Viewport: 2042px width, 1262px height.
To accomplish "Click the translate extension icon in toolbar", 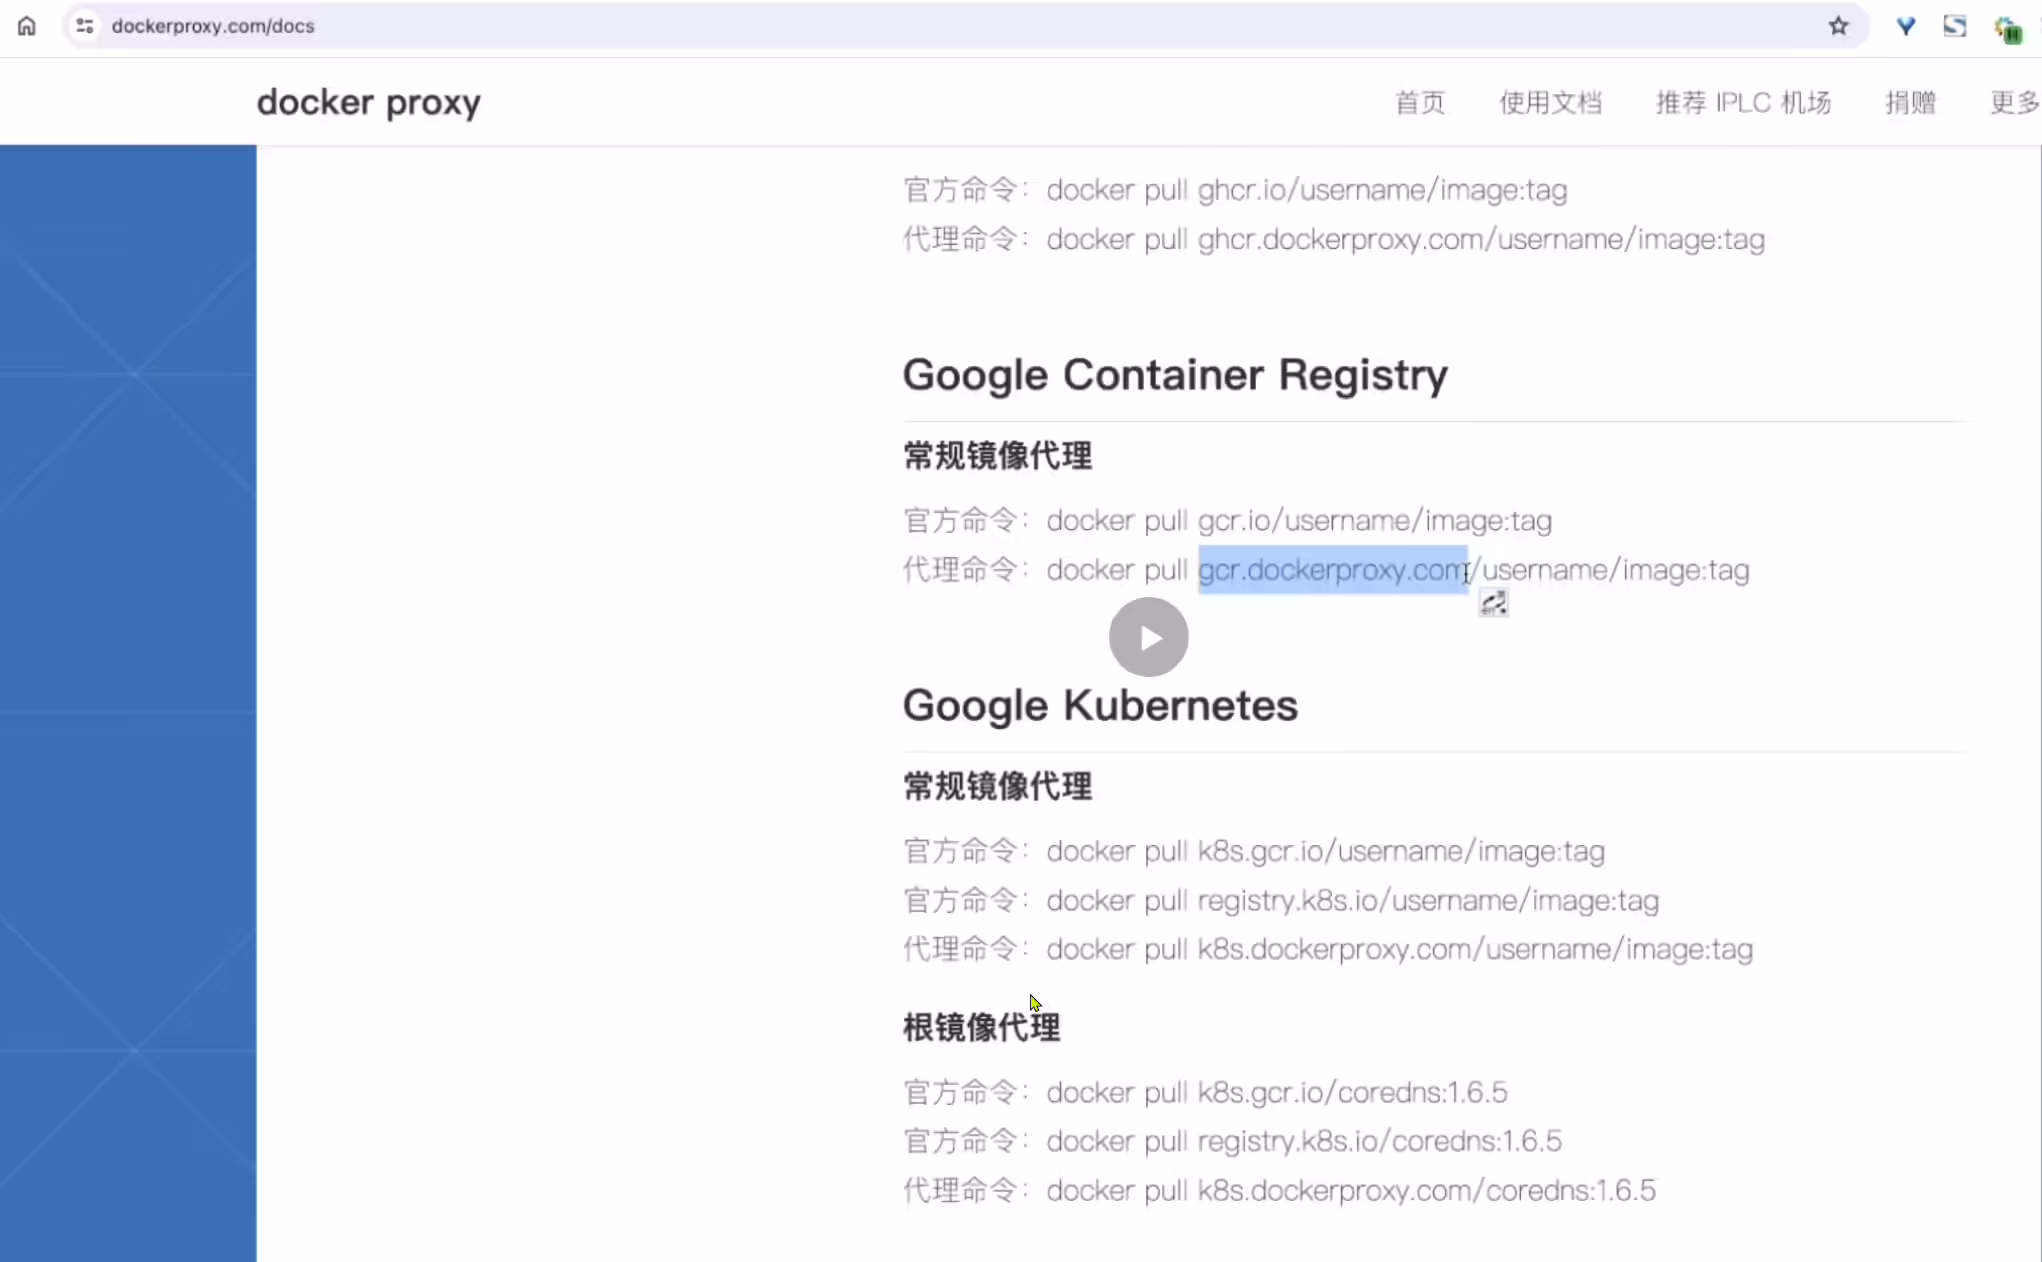I will tap(1955, 26).
